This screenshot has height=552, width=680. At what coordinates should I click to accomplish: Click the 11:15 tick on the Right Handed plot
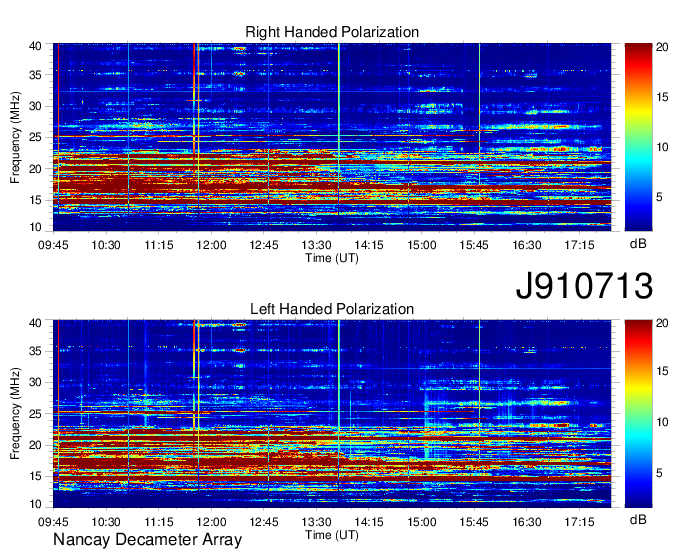click(x=159, y=245)
